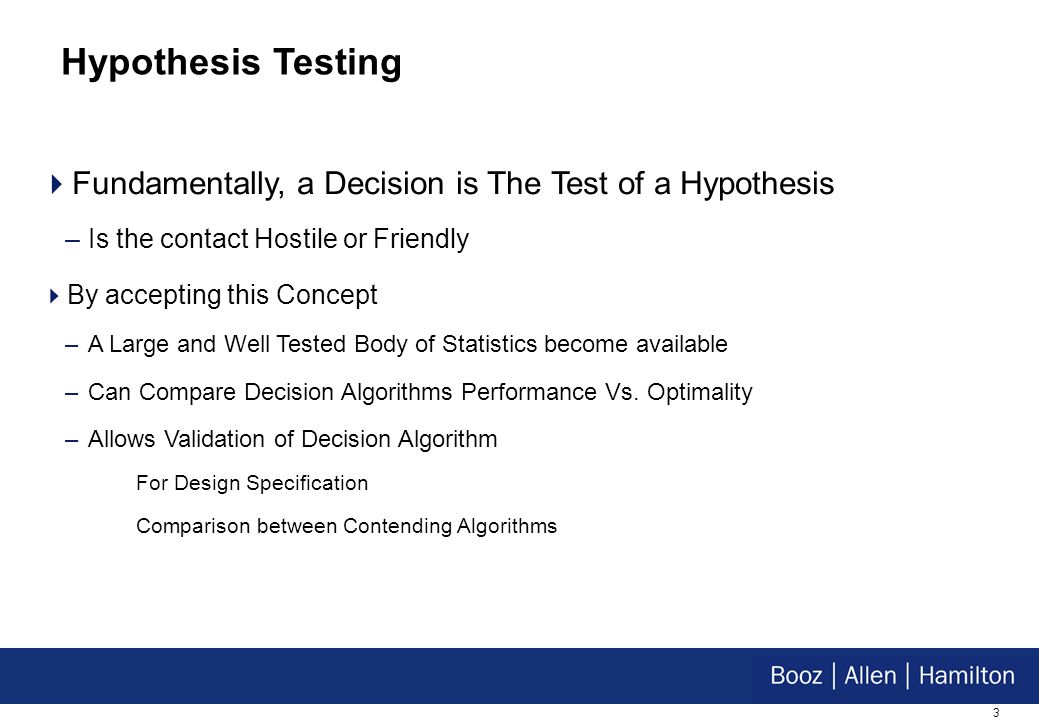Click the Comparison between Contending Algorithms line
1039x720 pixels.
347,526
